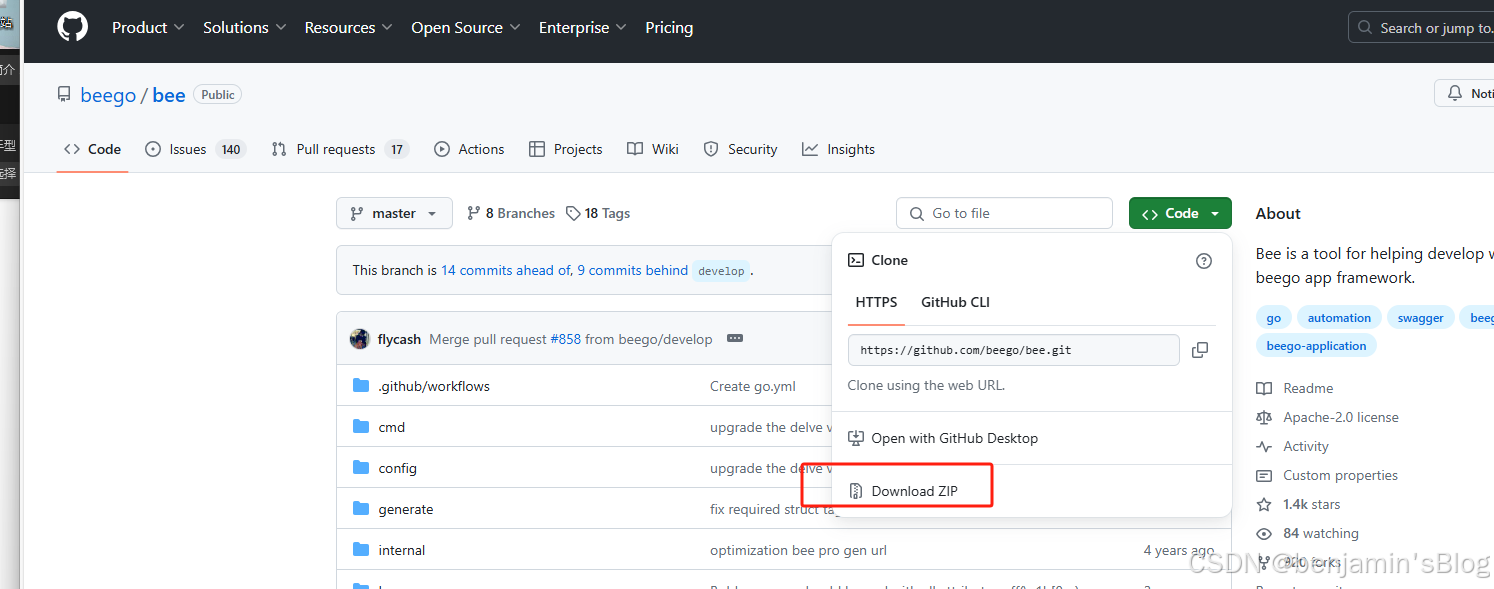
Task: Click the Notifications bell button
Action: 1465,93
